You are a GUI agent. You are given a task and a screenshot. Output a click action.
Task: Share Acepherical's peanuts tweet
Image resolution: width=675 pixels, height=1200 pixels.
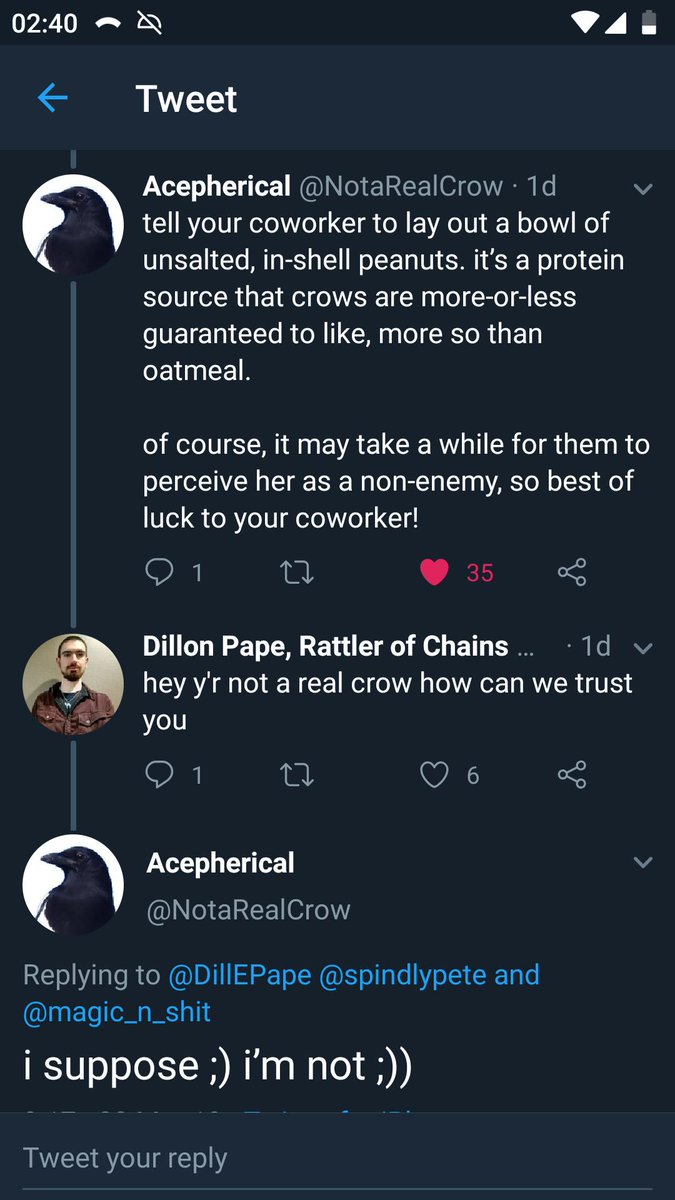tap(571, 572)
